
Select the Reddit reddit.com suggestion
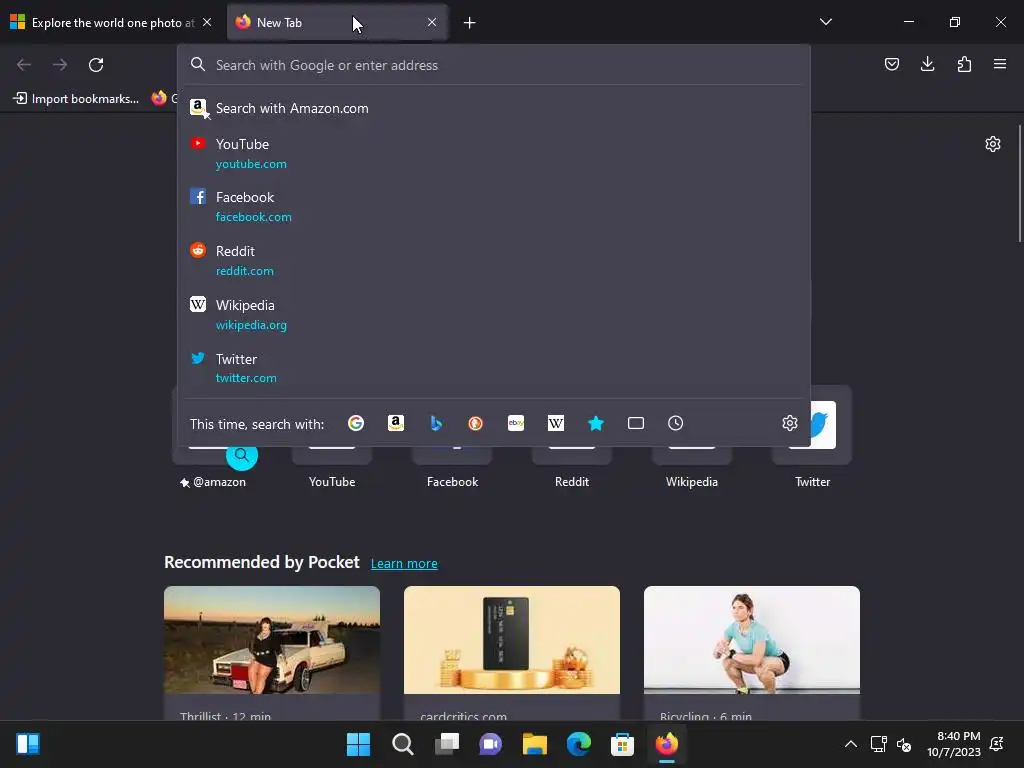pyautogui.click(x=494, y=261)
